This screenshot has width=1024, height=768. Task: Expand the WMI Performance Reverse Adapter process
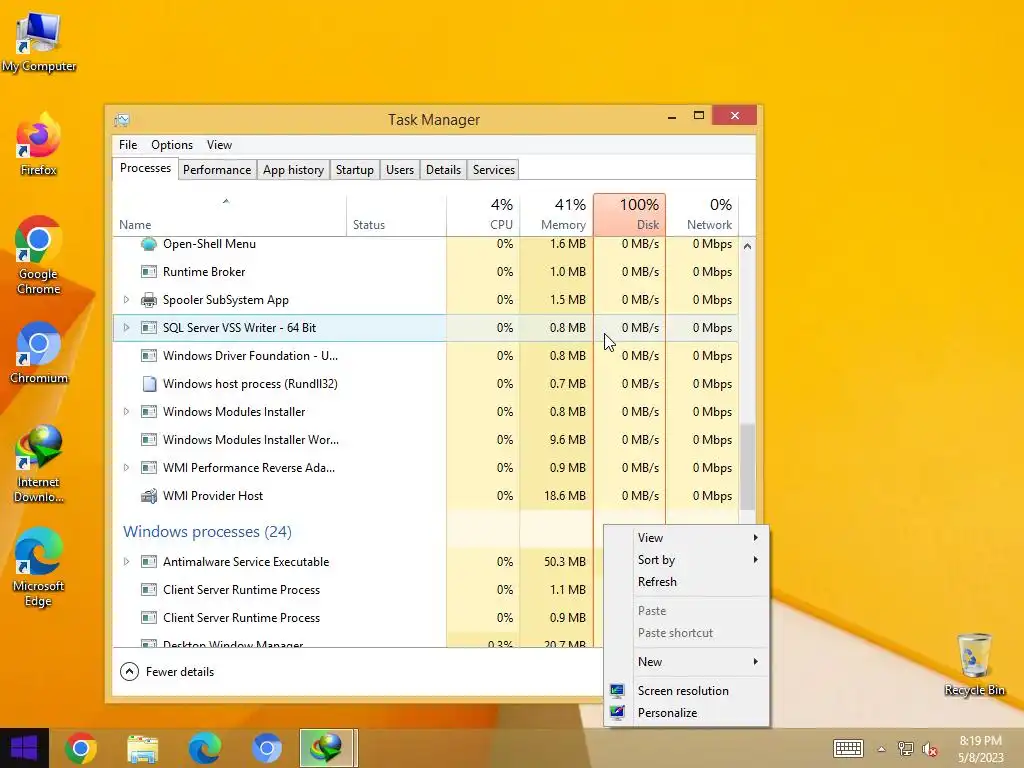[x=126, y=468]
